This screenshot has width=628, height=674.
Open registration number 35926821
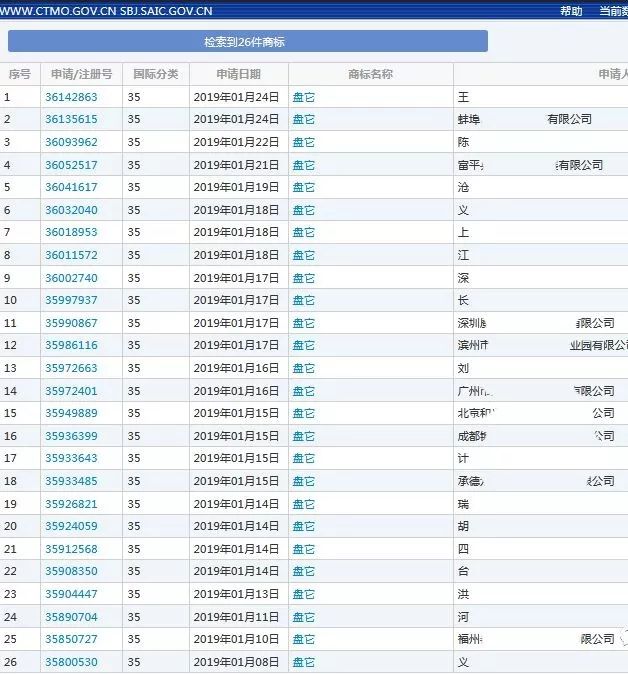(x=71, y=504)
